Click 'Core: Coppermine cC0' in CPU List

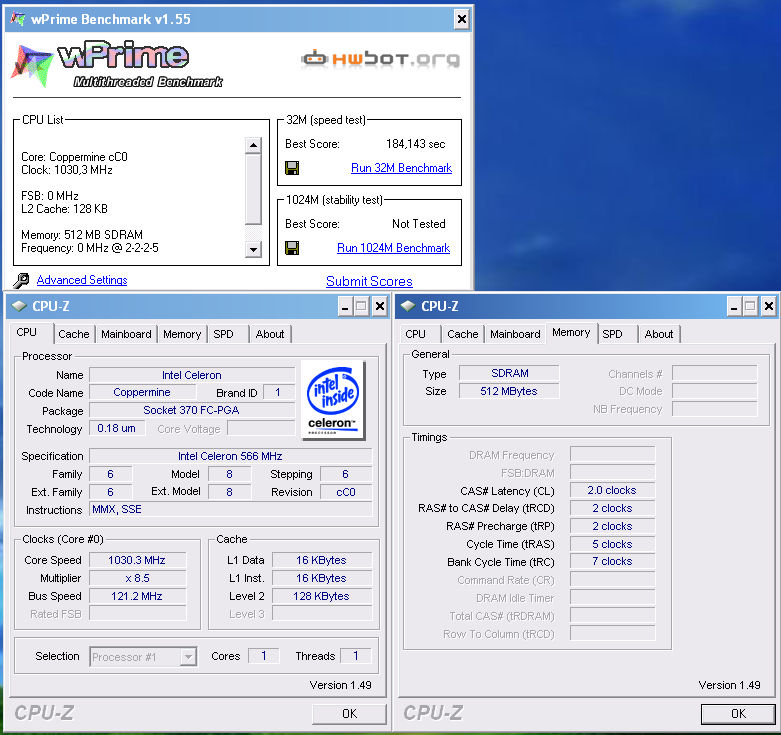[74, 157]
